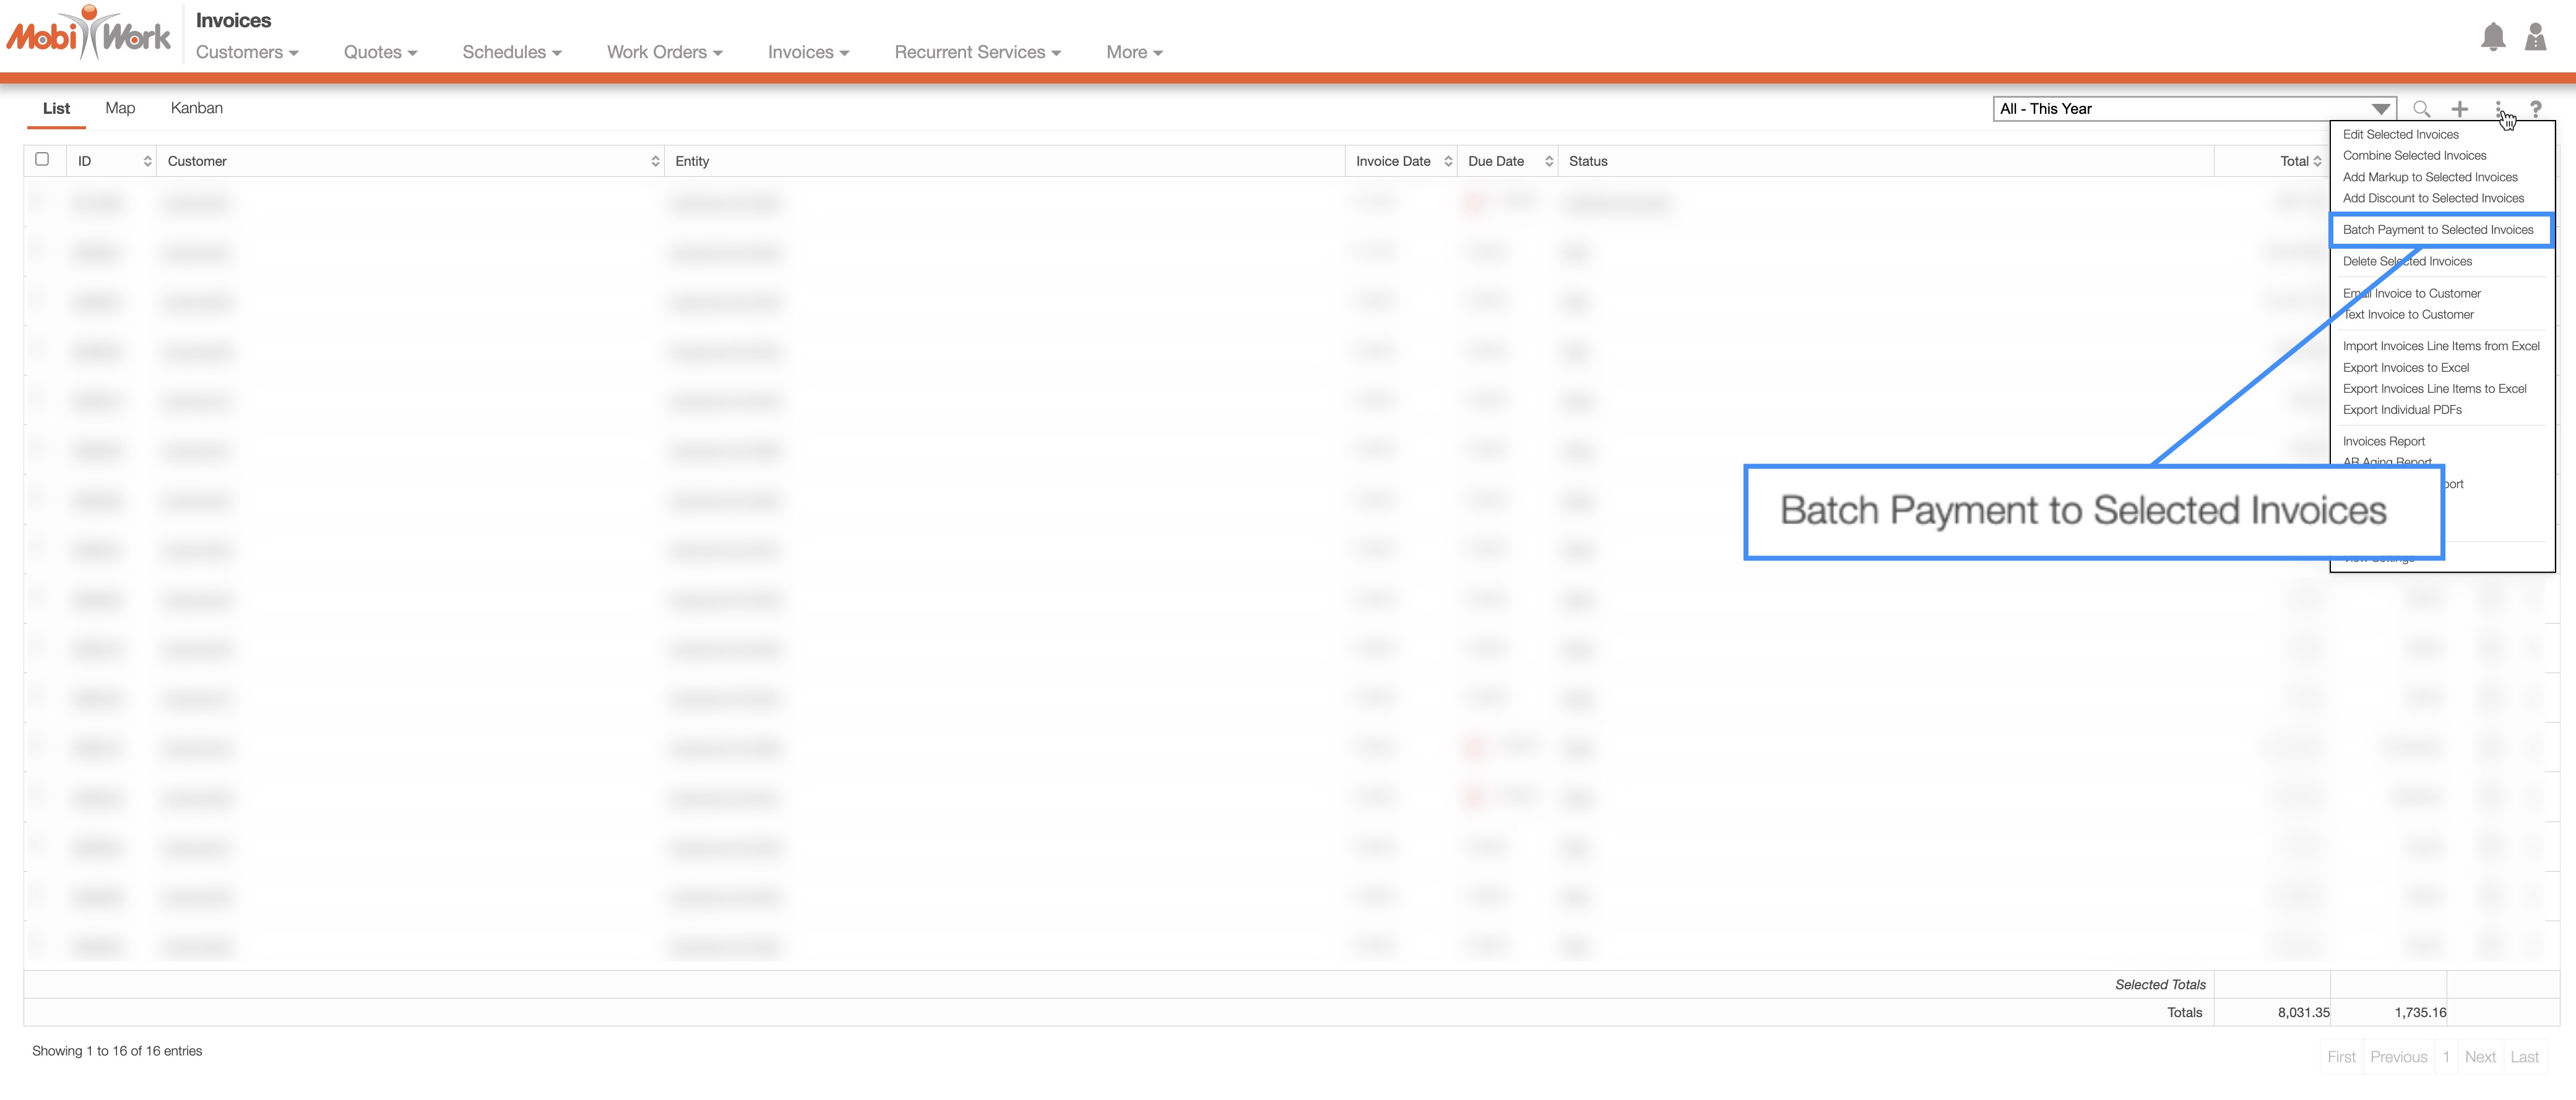Open the user profile icon
This screenshot has height=1100, width=2576.
[x=2535, y=38]
